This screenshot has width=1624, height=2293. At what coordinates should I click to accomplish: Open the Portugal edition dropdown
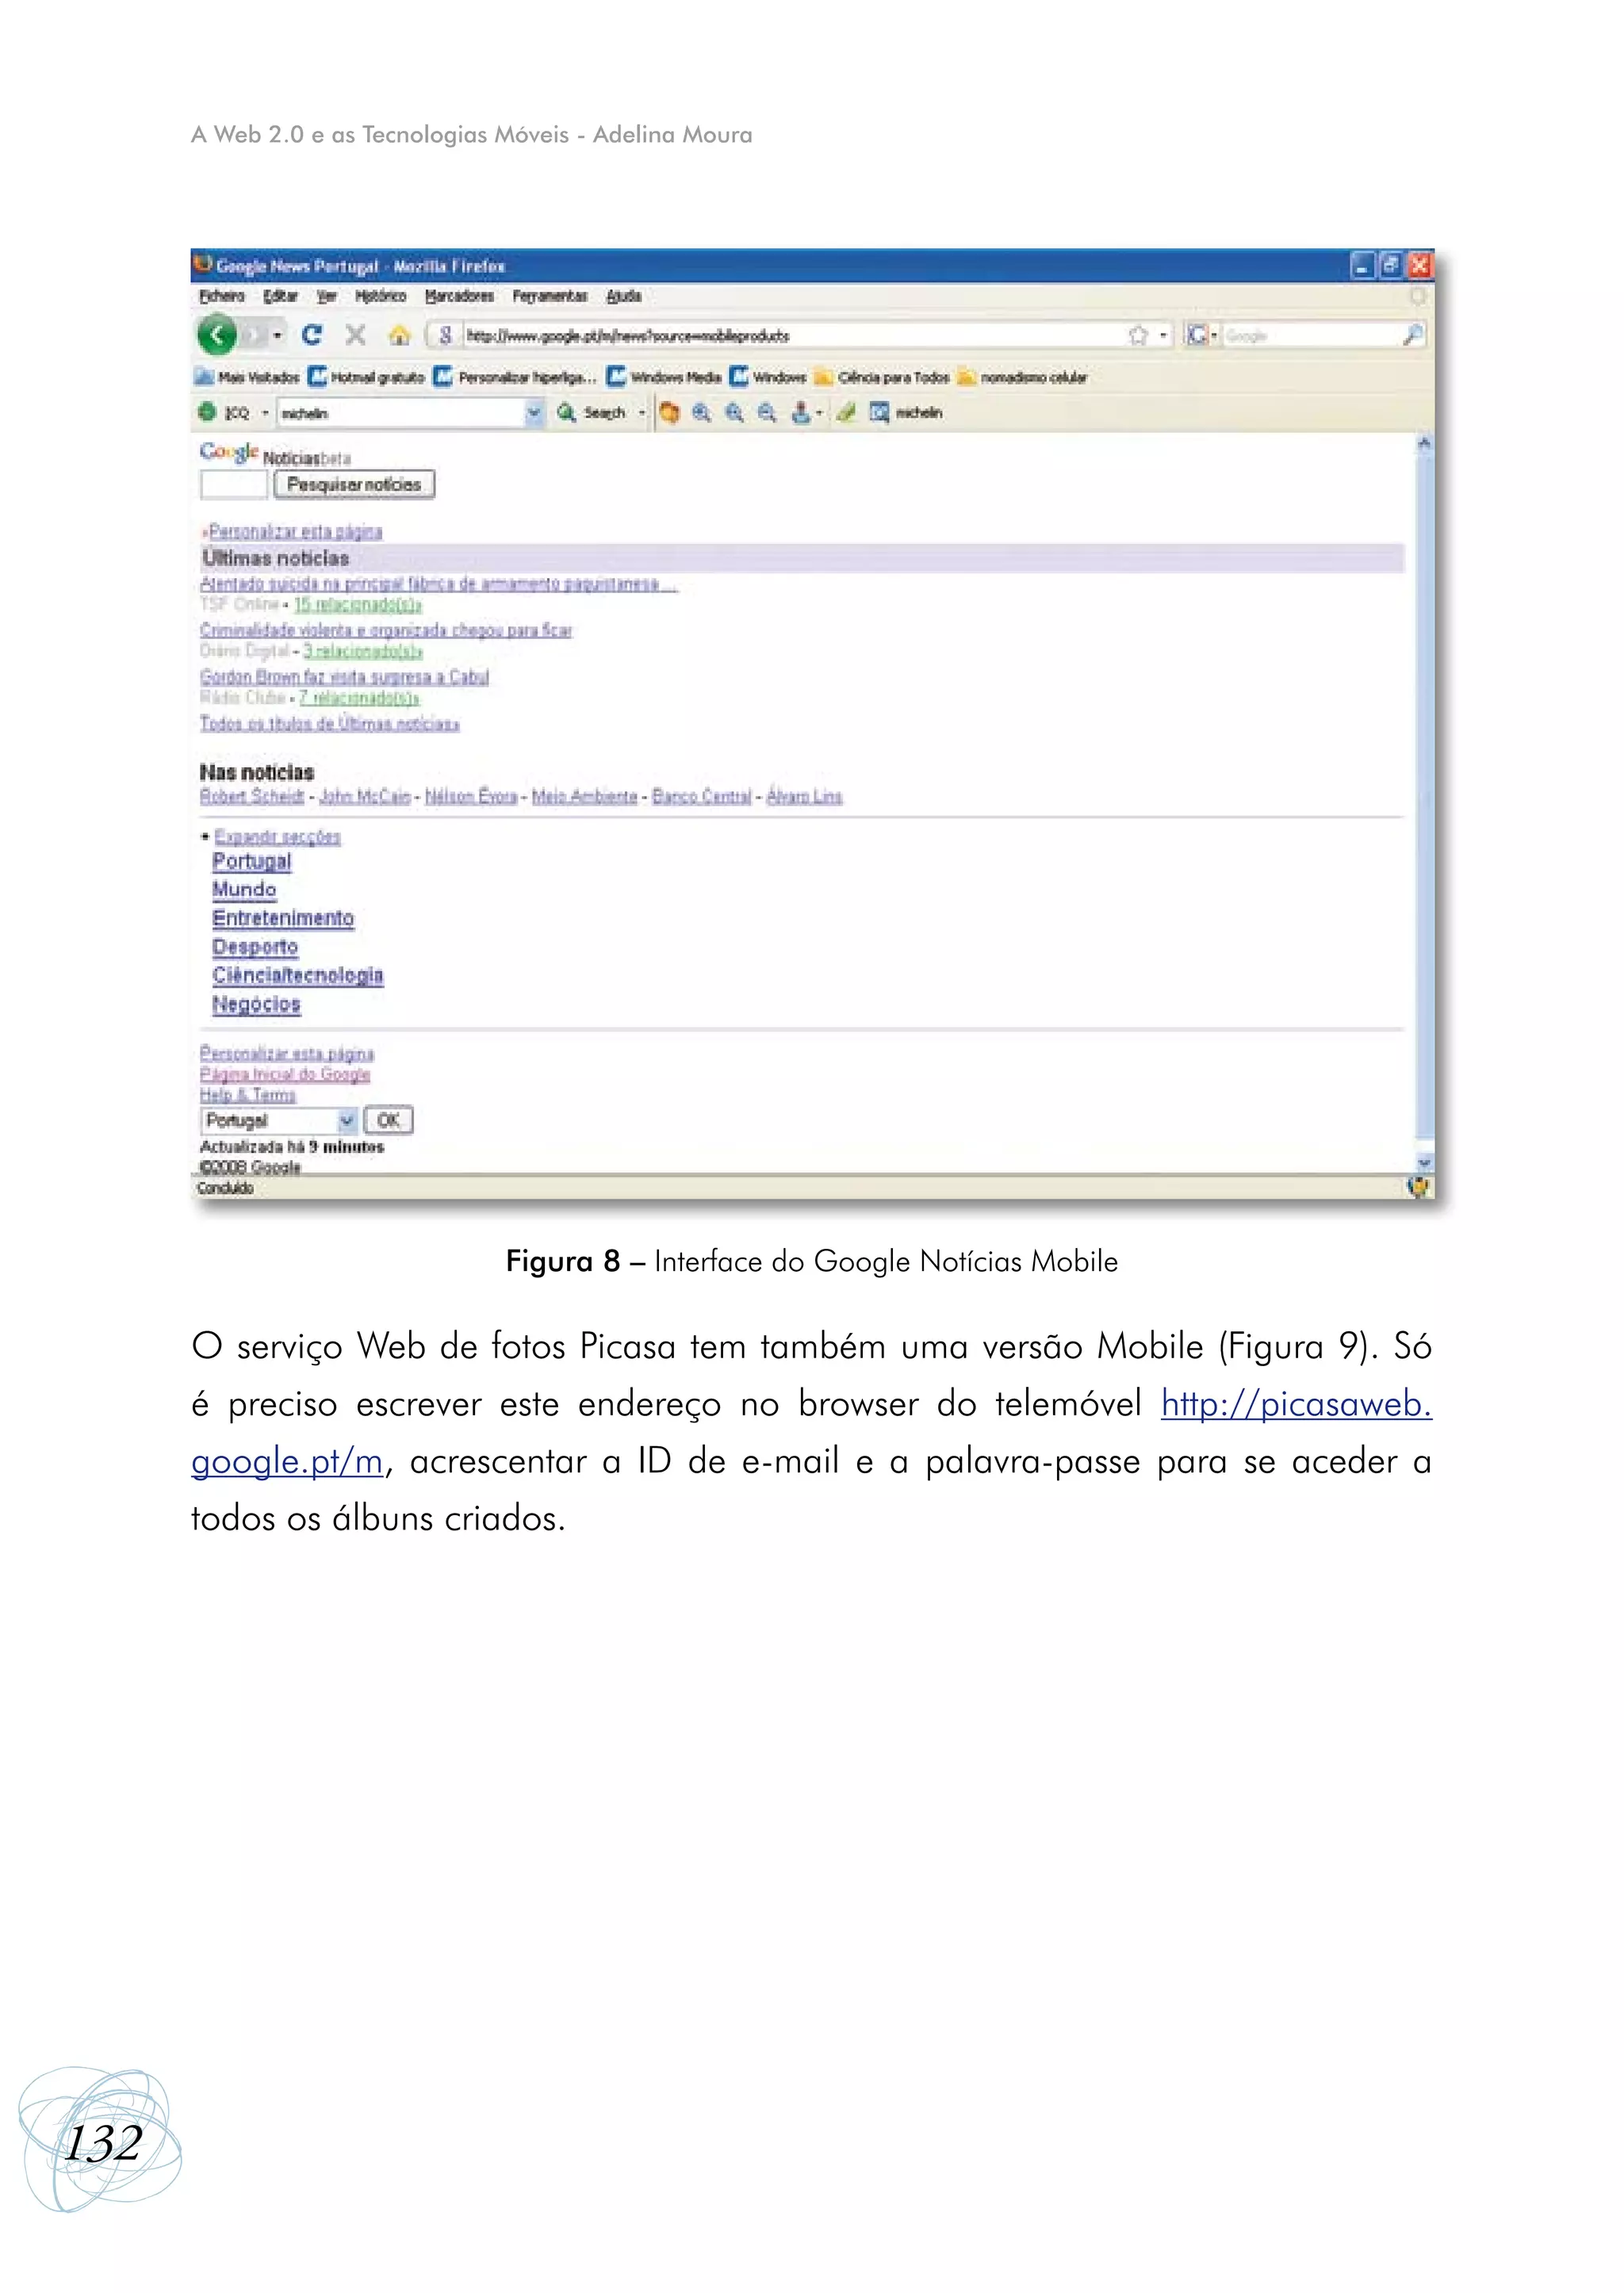(x=347, y=1120)
